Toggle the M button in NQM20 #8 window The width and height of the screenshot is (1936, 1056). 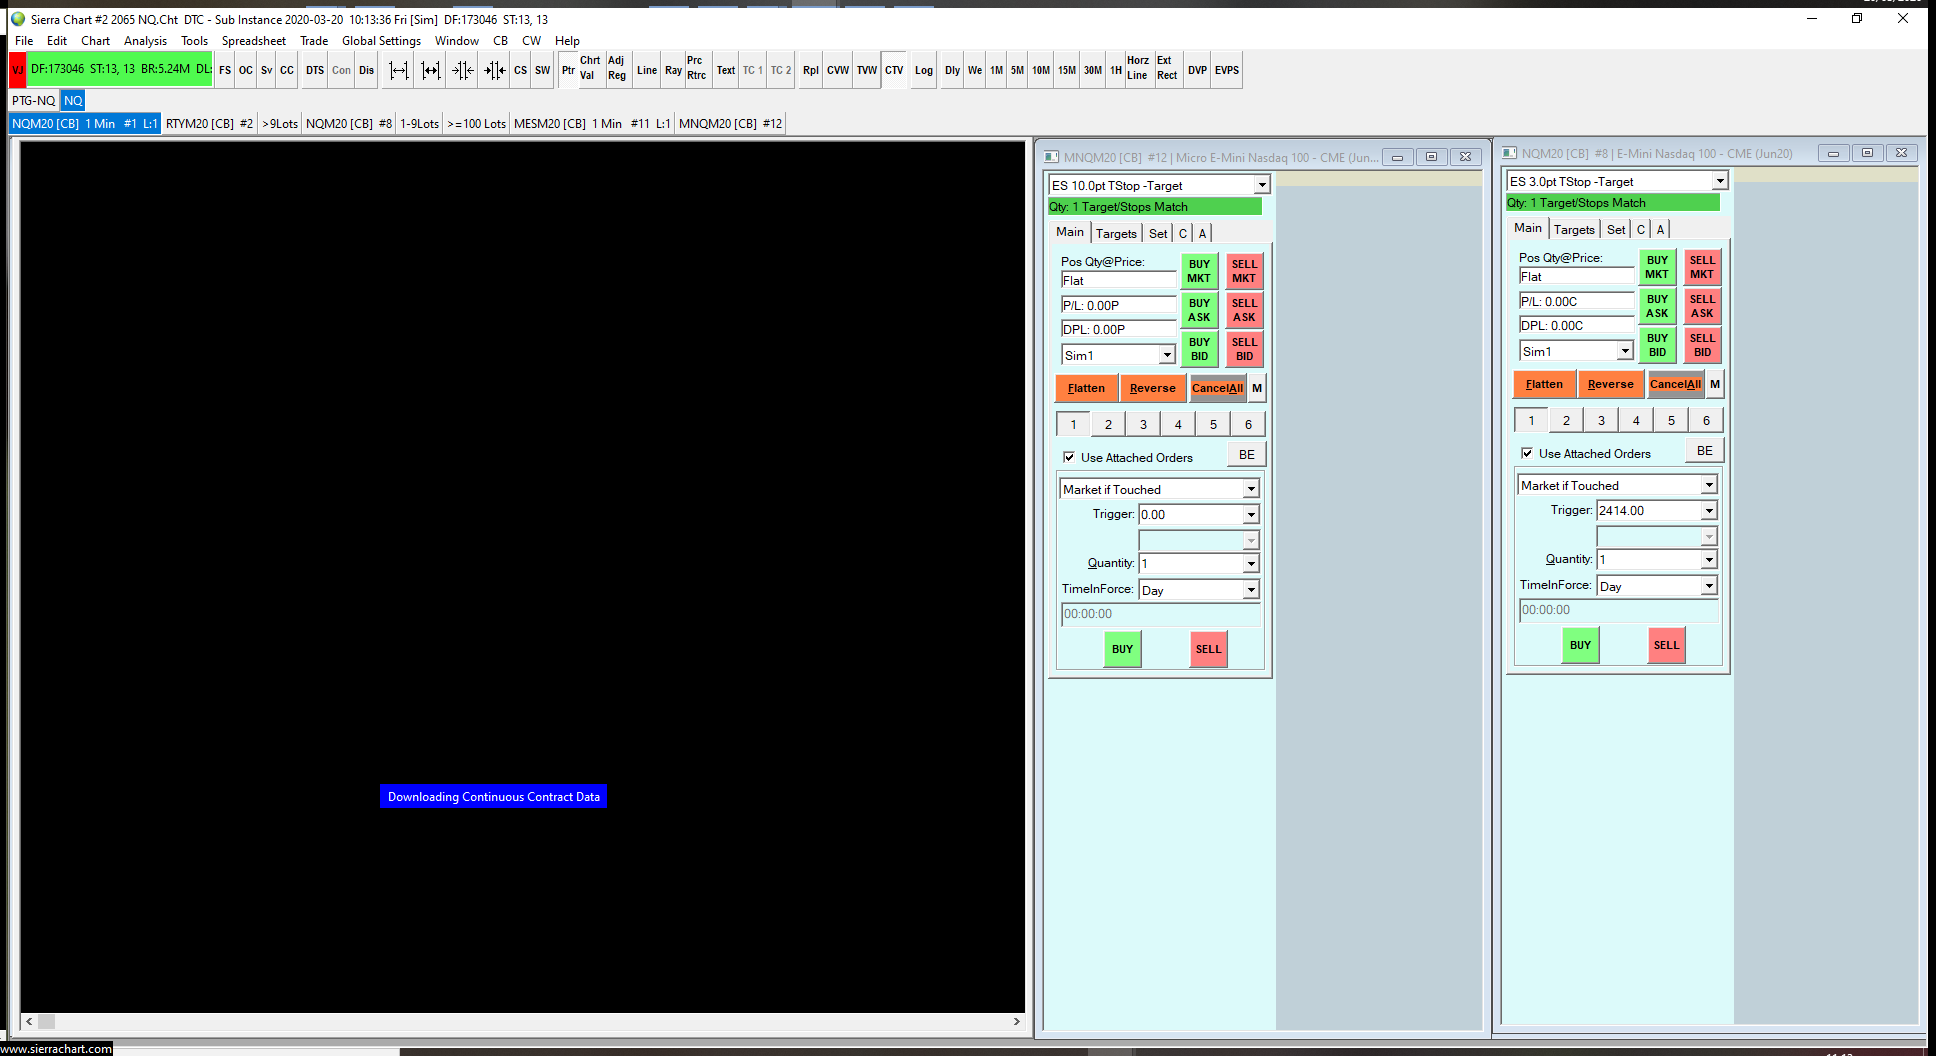[x=1715, y=384]
